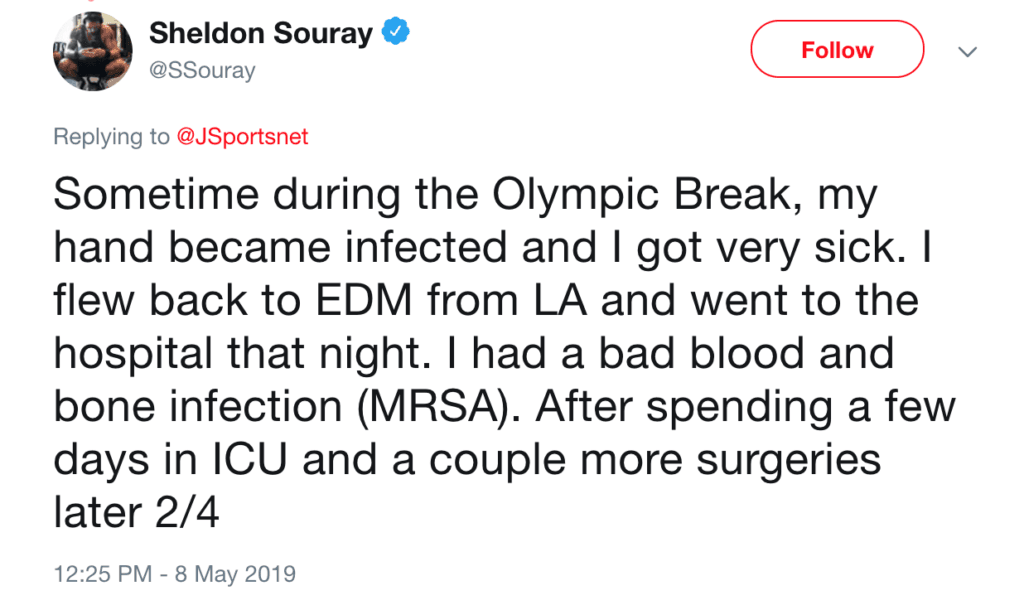Open the tweet options chevron menu
The width and height of the screenshot is (1024, 610).
967,51
